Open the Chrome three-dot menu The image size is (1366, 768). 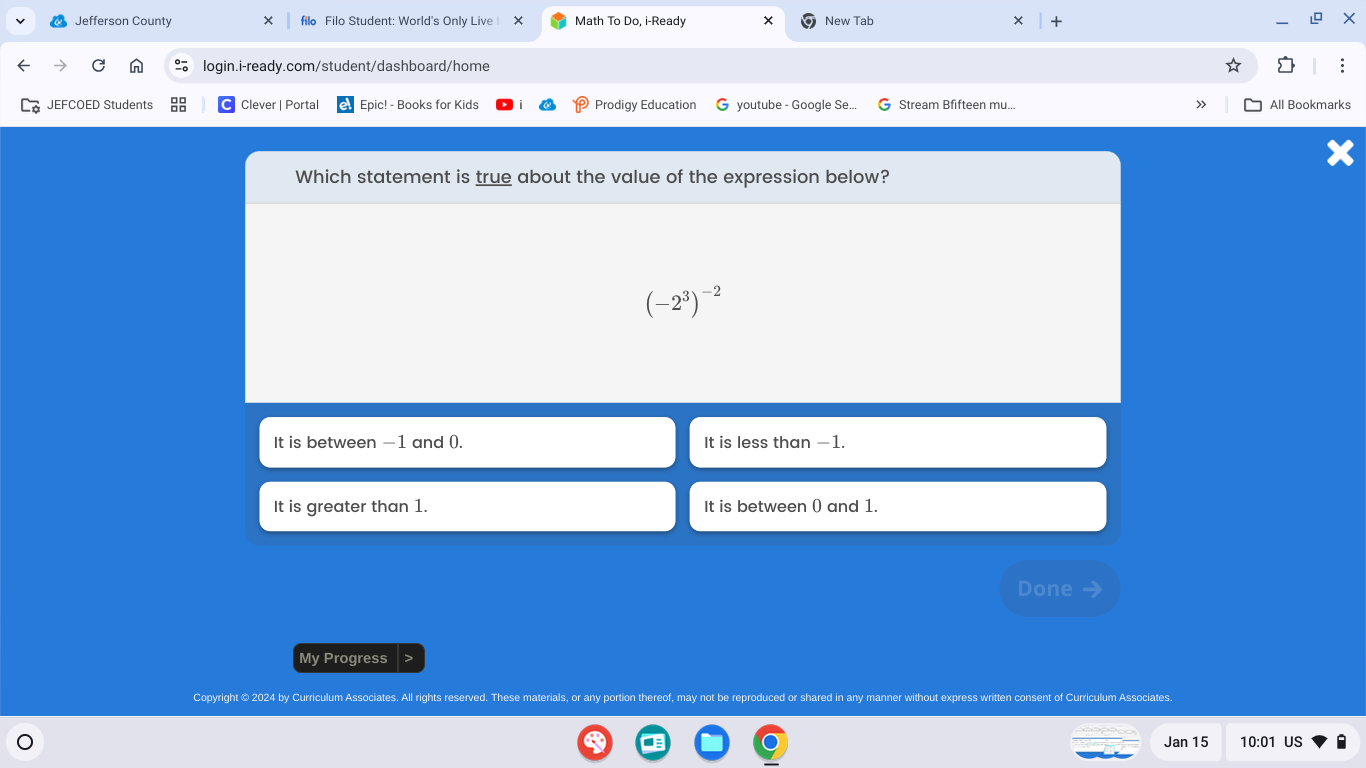(x=1342, y=66)
